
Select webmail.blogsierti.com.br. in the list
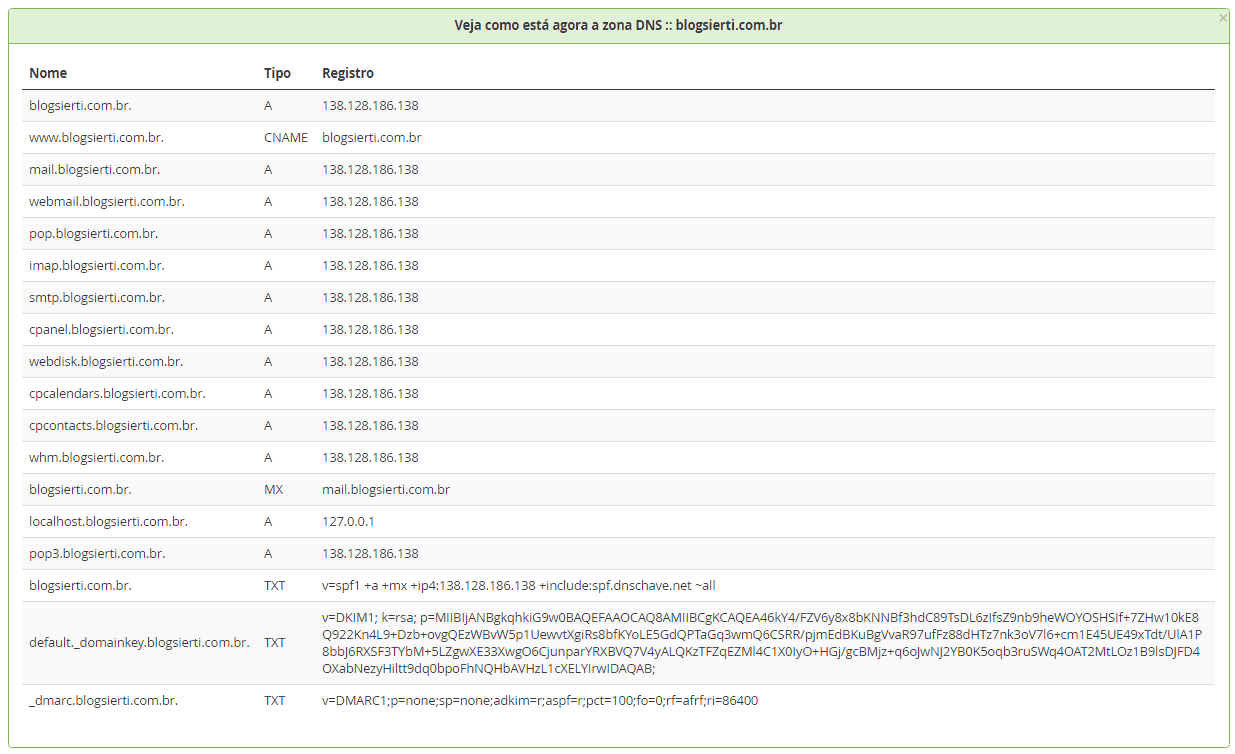tap(106, 201)
